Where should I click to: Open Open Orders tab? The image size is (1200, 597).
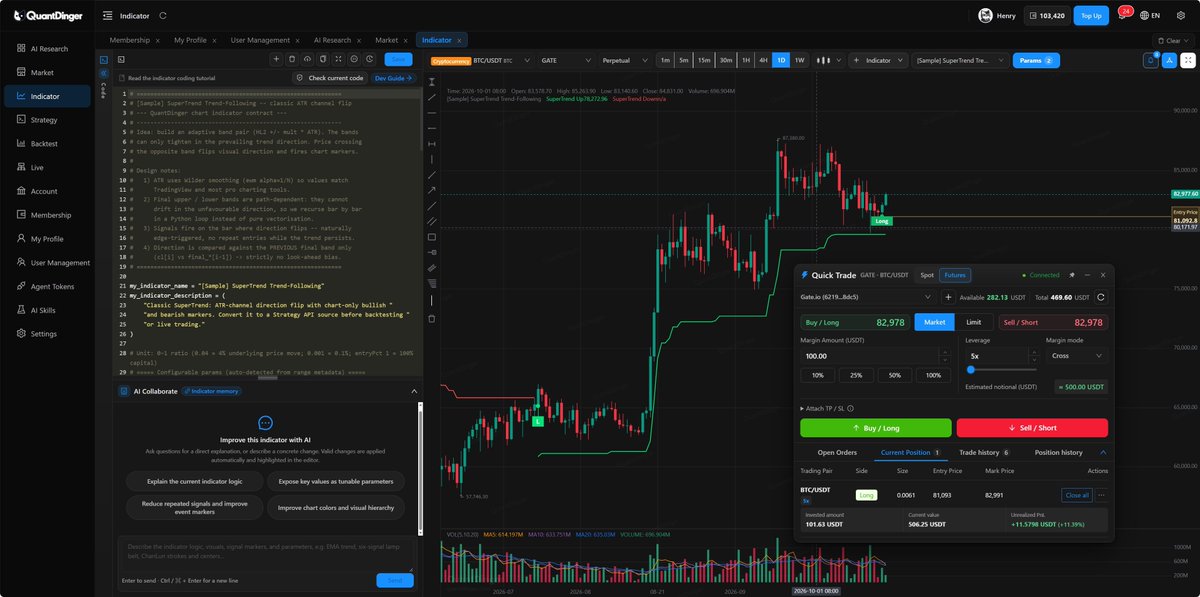tap(837, 452)
